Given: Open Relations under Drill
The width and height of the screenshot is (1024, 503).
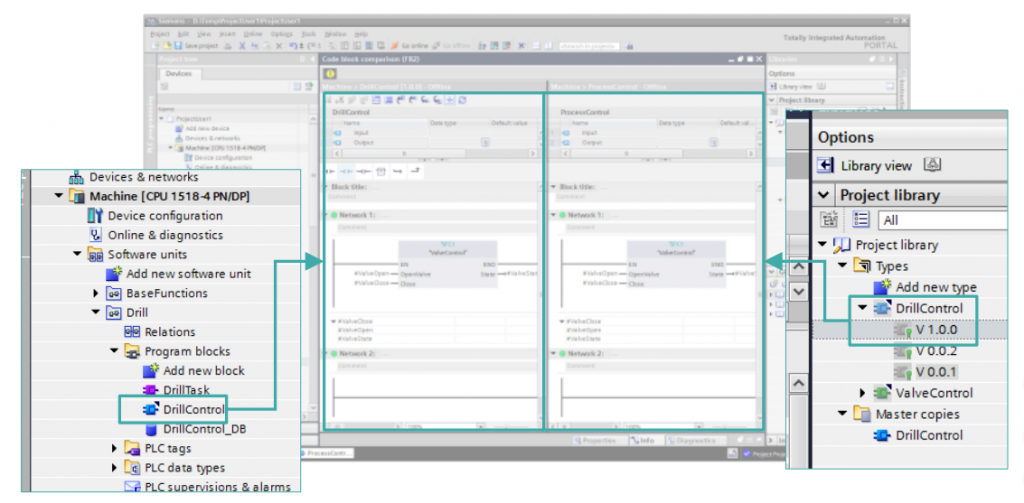Looking at the screenshot, I should point(170,332).
